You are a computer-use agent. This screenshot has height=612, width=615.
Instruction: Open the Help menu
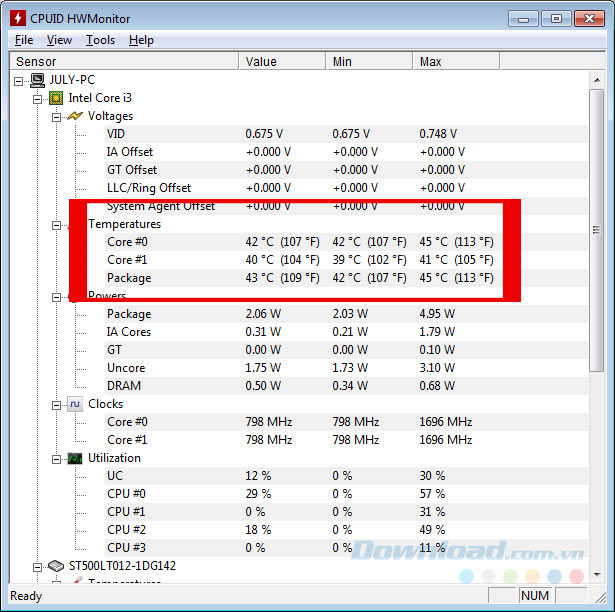(x=141, y=40)
